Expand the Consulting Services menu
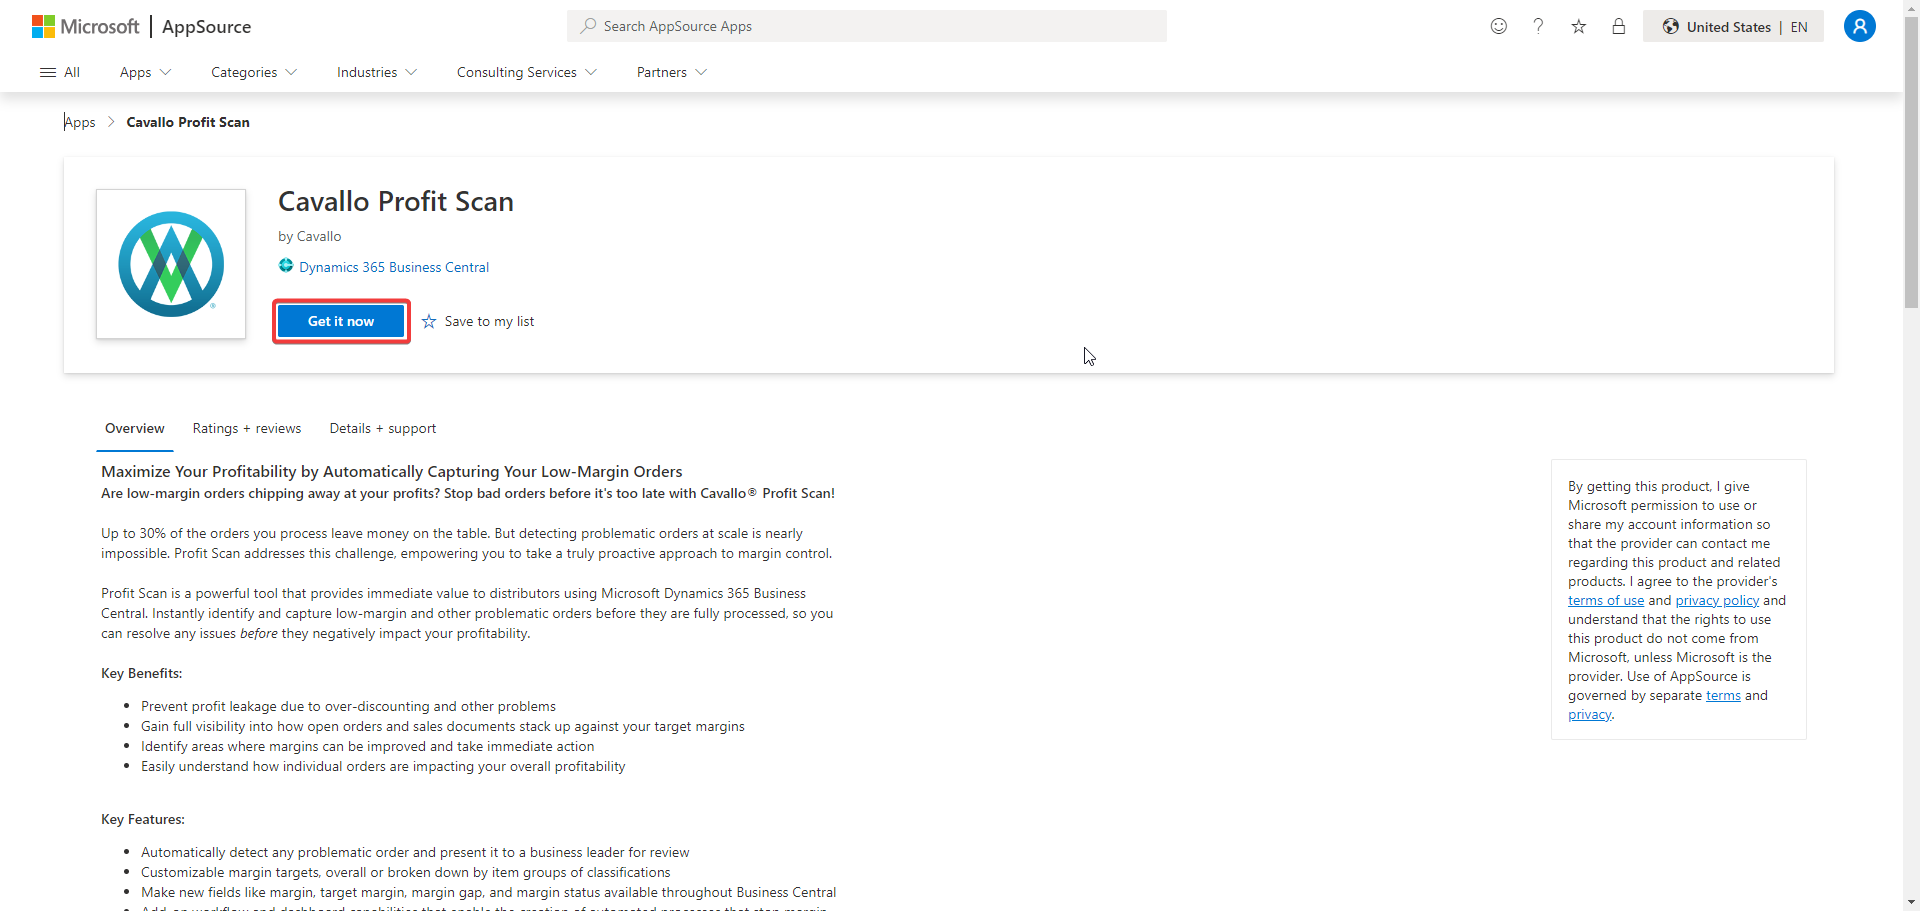This screenshot has height=911, width=1920. pyautogui.click(x=526, y=72)
